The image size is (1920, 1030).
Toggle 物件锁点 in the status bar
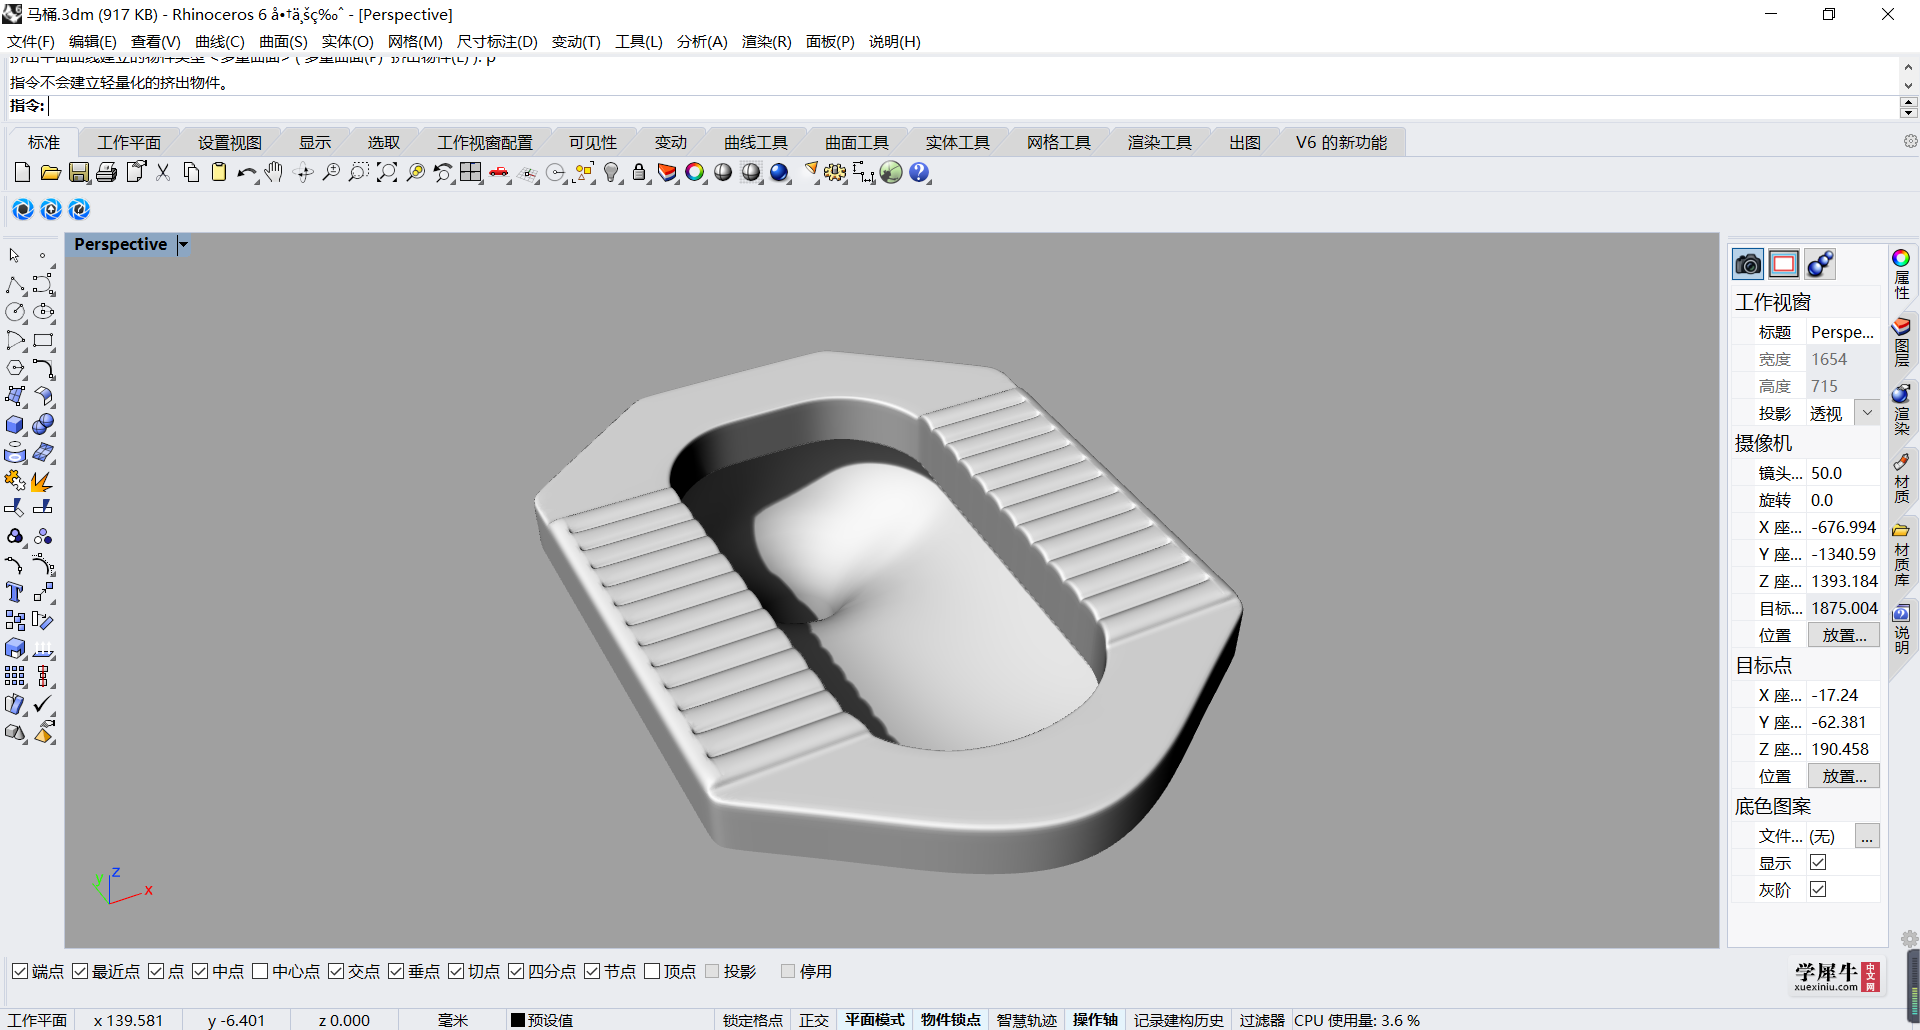(950, 1020)
